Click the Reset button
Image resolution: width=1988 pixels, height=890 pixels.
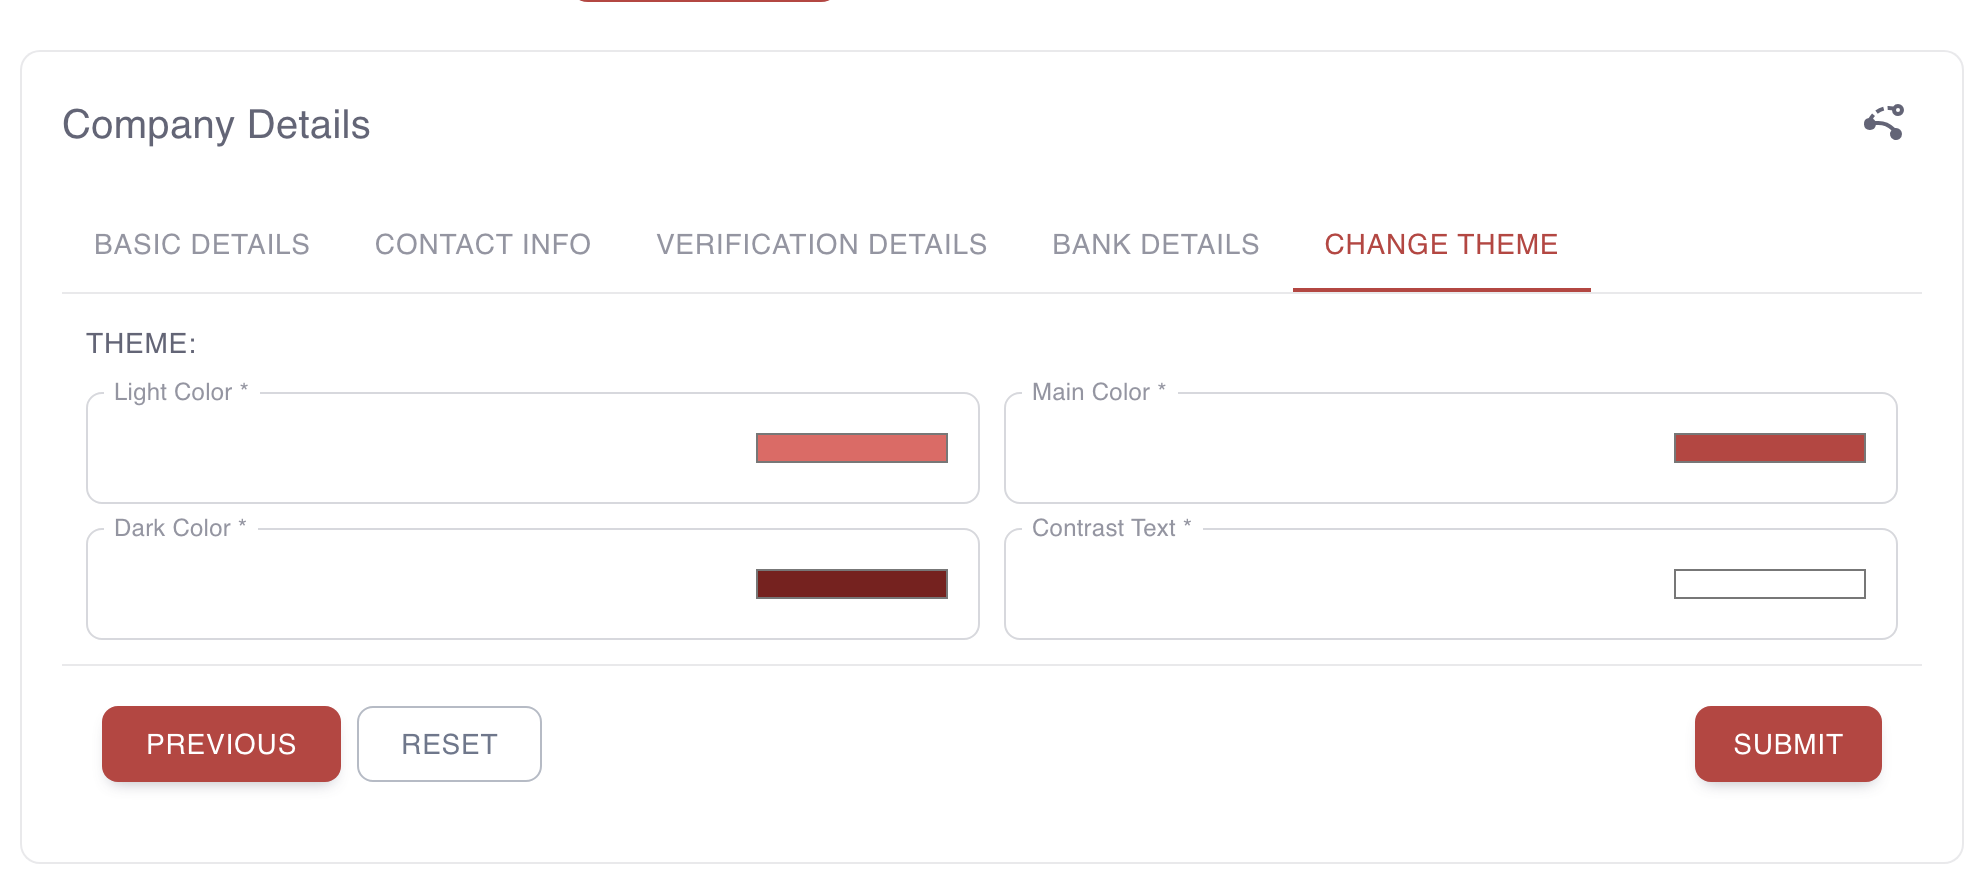point(449,744)
